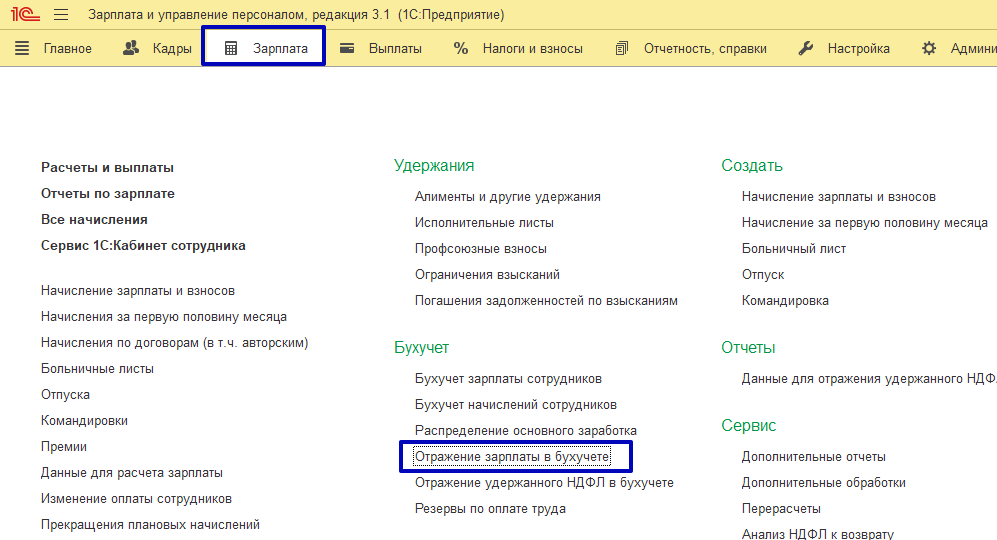Click the Отчетность documents icon

622,48
